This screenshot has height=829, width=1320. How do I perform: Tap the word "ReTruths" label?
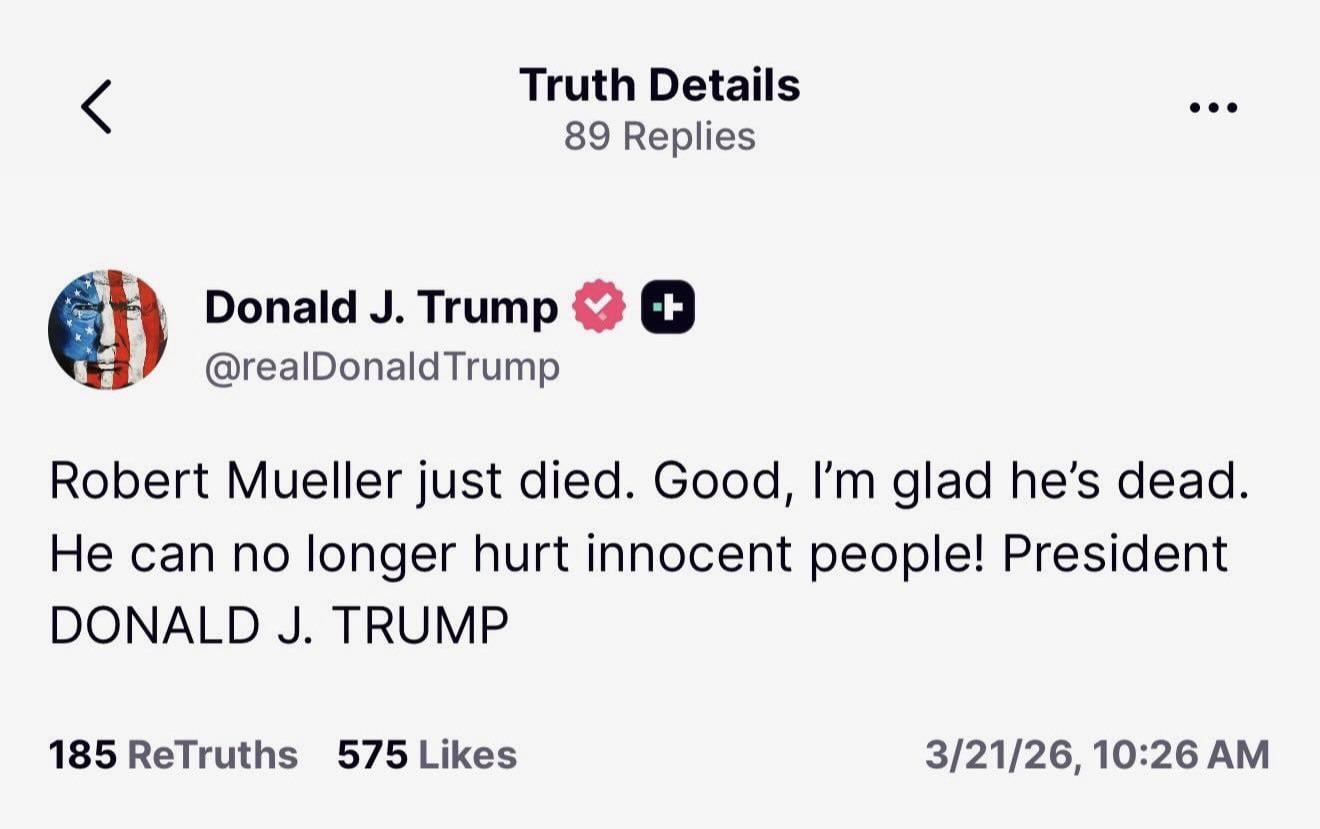point(214,754)
